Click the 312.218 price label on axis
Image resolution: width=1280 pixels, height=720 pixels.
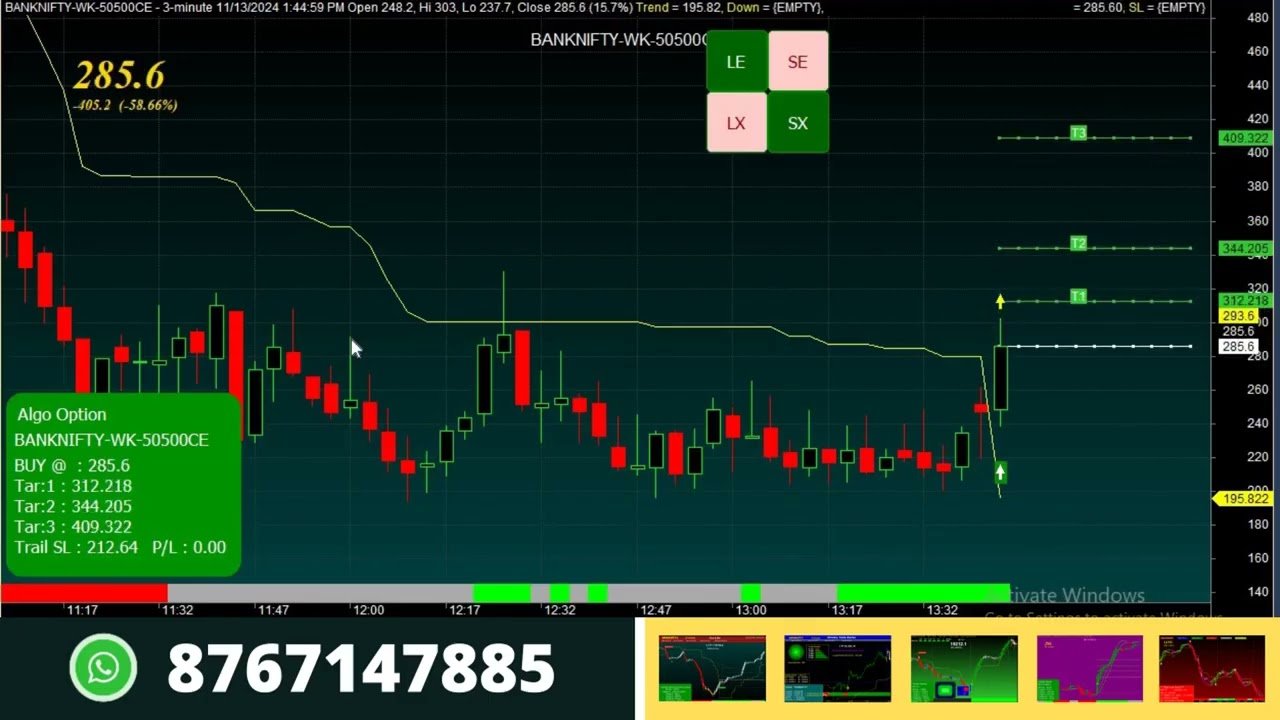(1245, 301)
